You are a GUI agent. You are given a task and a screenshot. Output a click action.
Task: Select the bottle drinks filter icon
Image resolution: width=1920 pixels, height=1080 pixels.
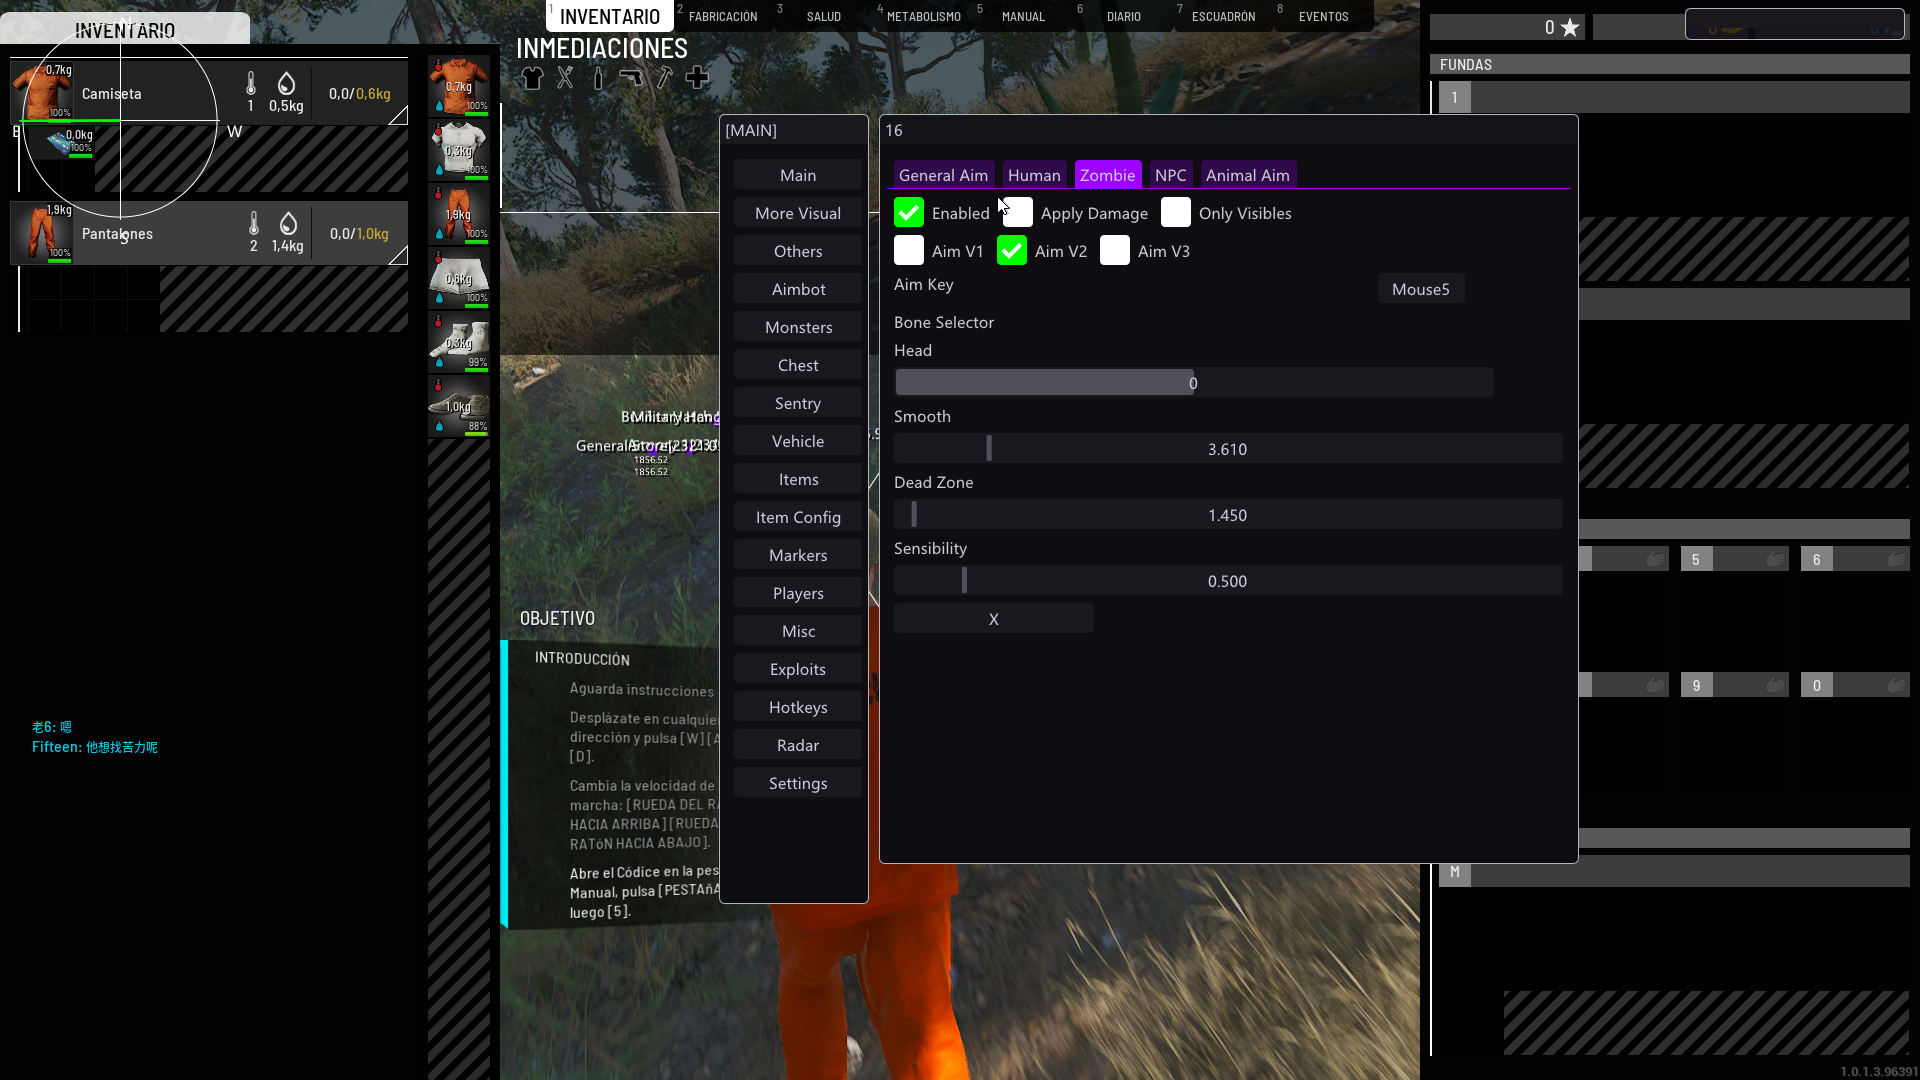pos(598,78)
